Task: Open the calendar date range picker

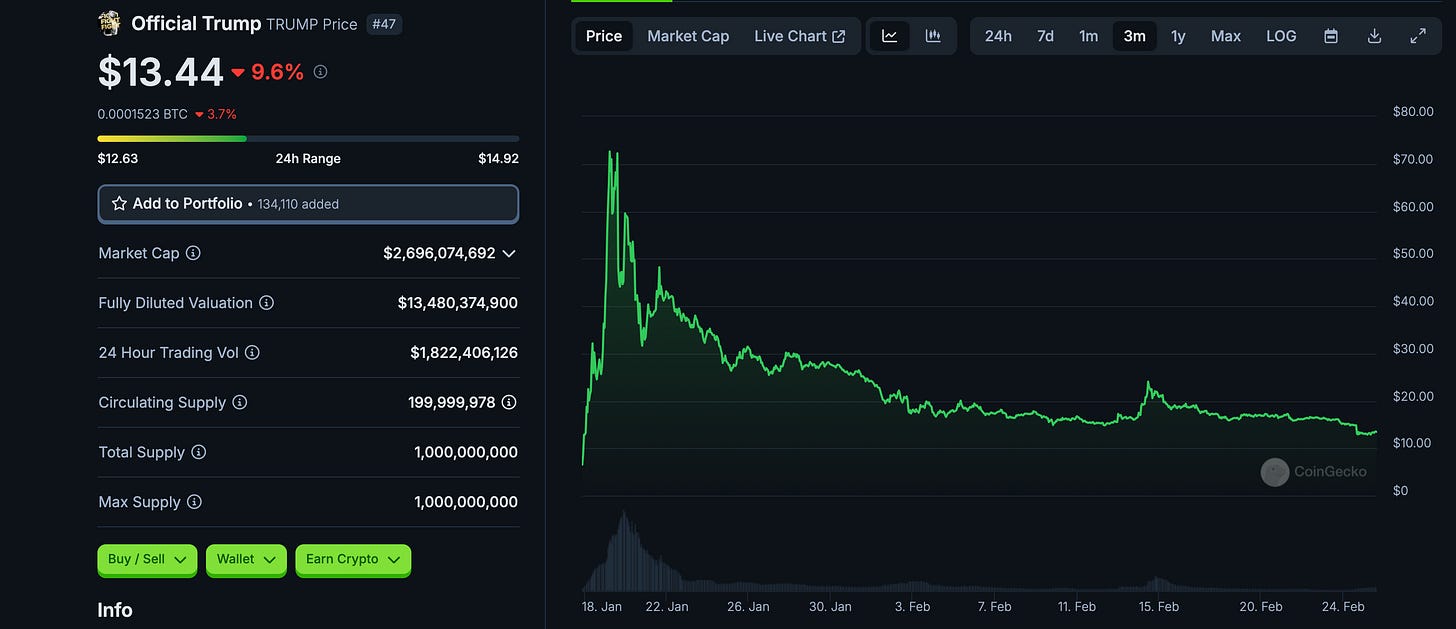Action: (x=1331, y=36)
